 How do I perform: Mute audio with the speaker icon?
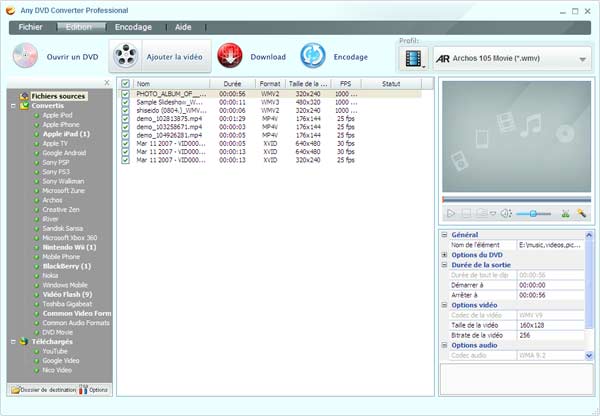pos(506,213)
